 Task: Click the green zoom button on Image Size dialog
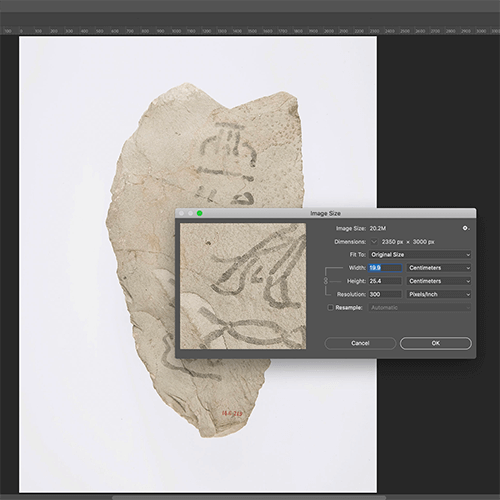(x=200, y=213)
